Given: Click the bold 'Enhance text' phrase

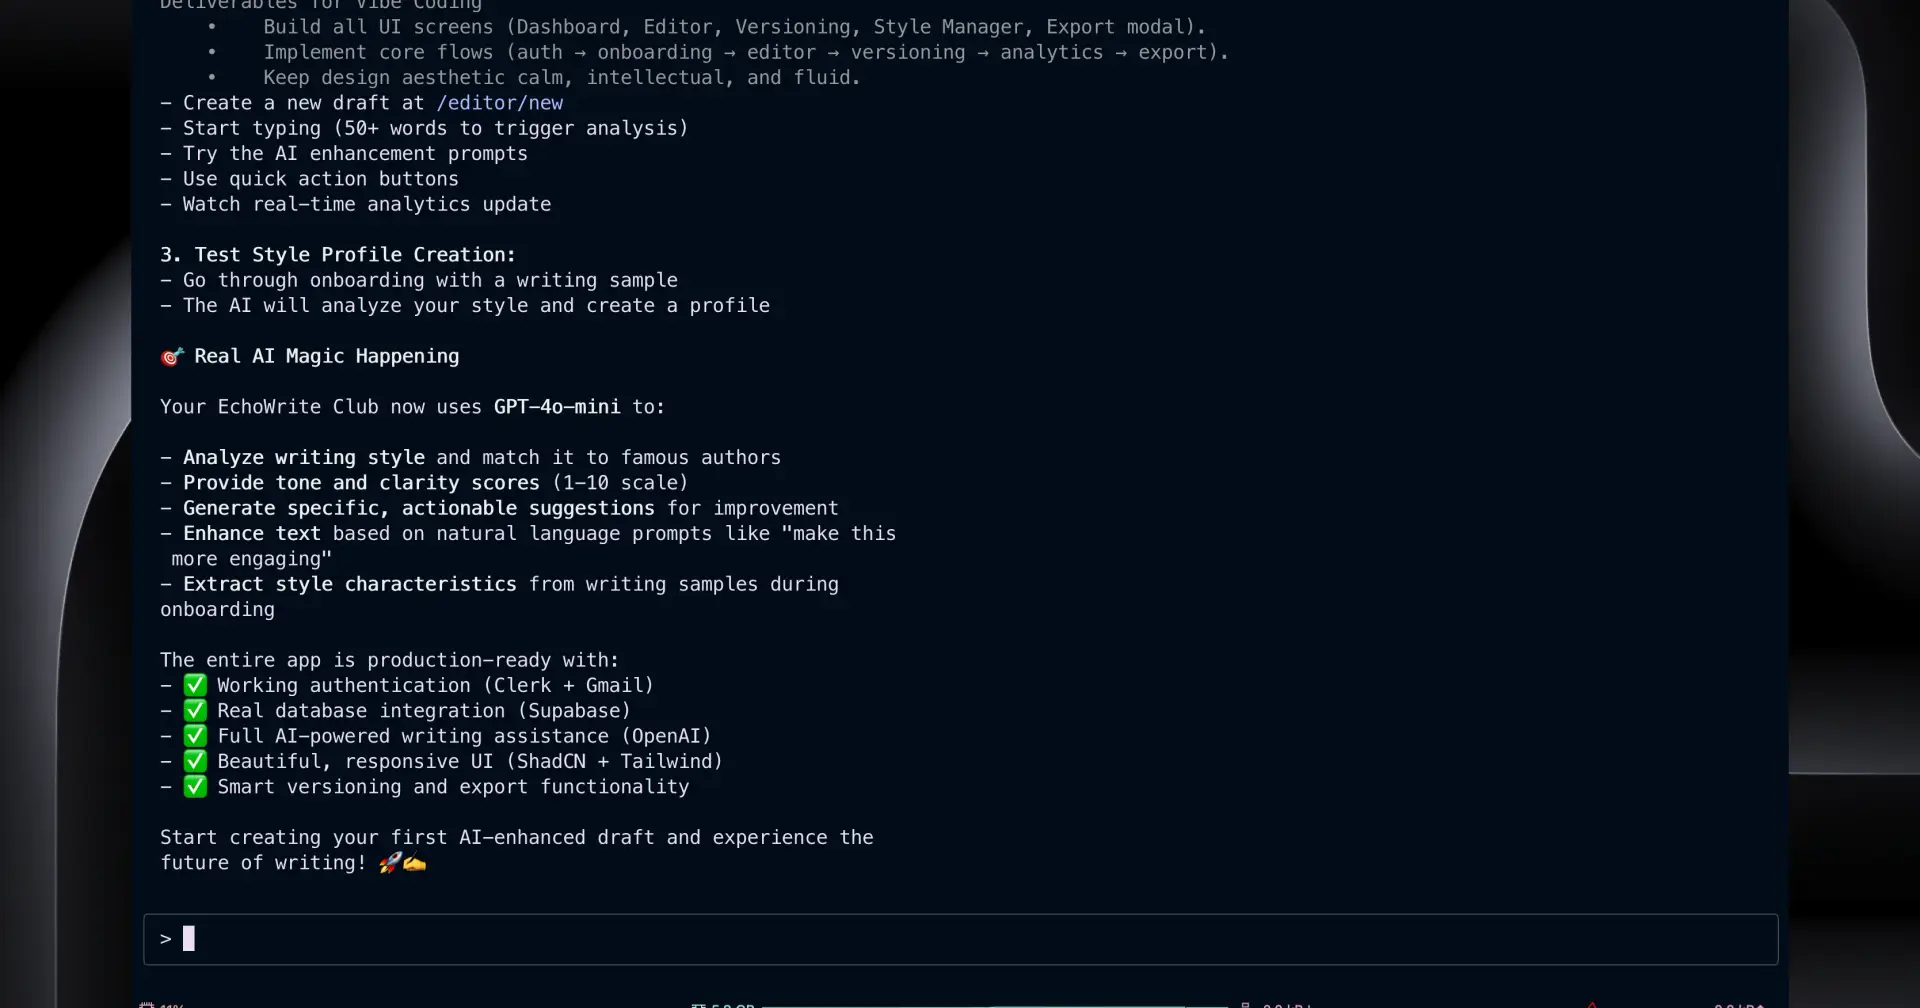Looking at the screenshot, I should tap(252, 534).
